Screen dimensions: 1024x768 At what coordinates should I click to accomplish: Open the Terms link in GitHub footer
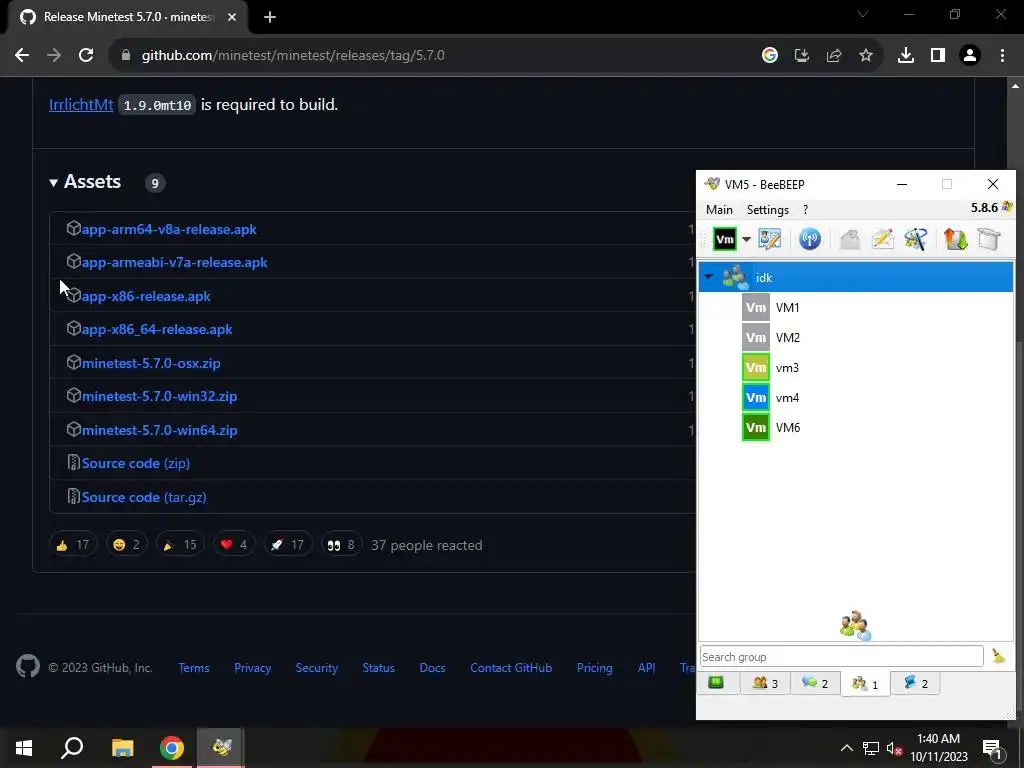tap(194, 668)
